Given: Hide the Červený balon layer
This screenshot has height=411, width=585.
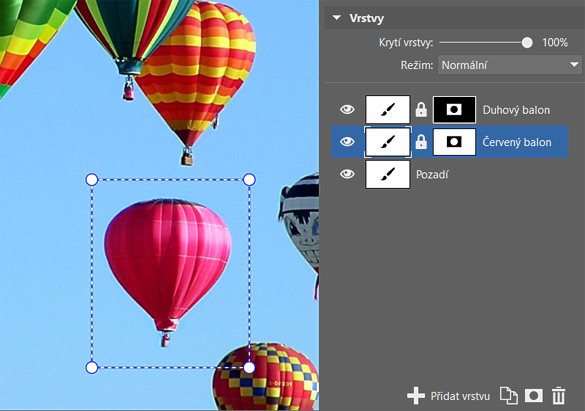Looking at the screenshot, I should pyautogui.click(x=347, y=142).
